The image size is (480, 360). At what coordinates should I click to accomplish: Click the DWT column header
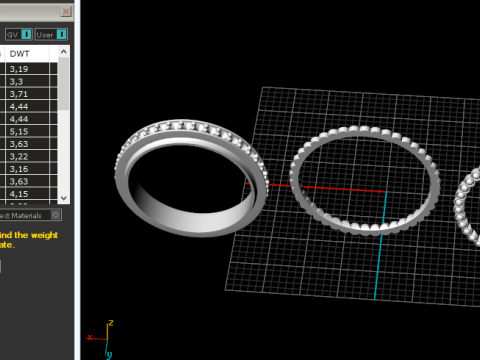click(x=27, y=54)
